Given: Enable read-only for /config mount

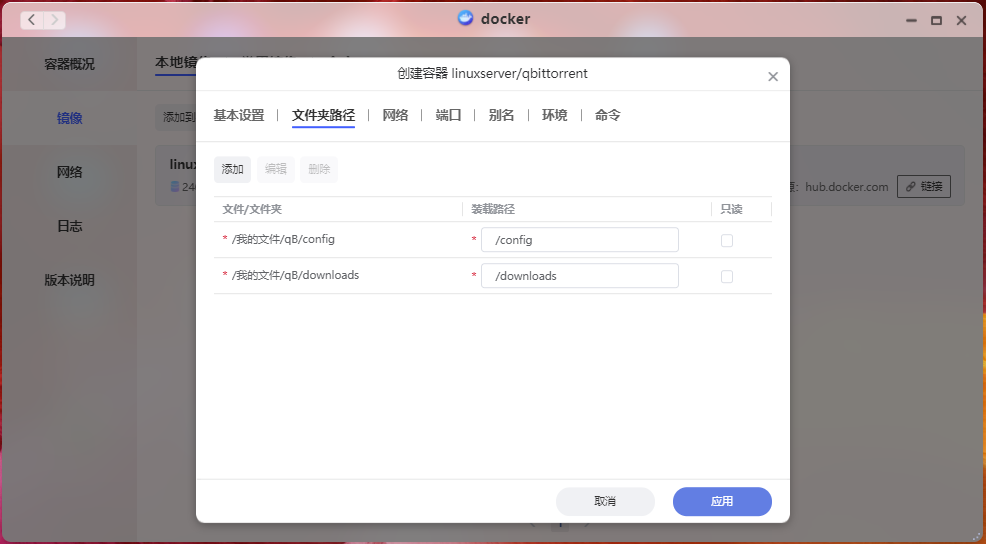Looking at the screenshot, I should (x=727, y=240).
